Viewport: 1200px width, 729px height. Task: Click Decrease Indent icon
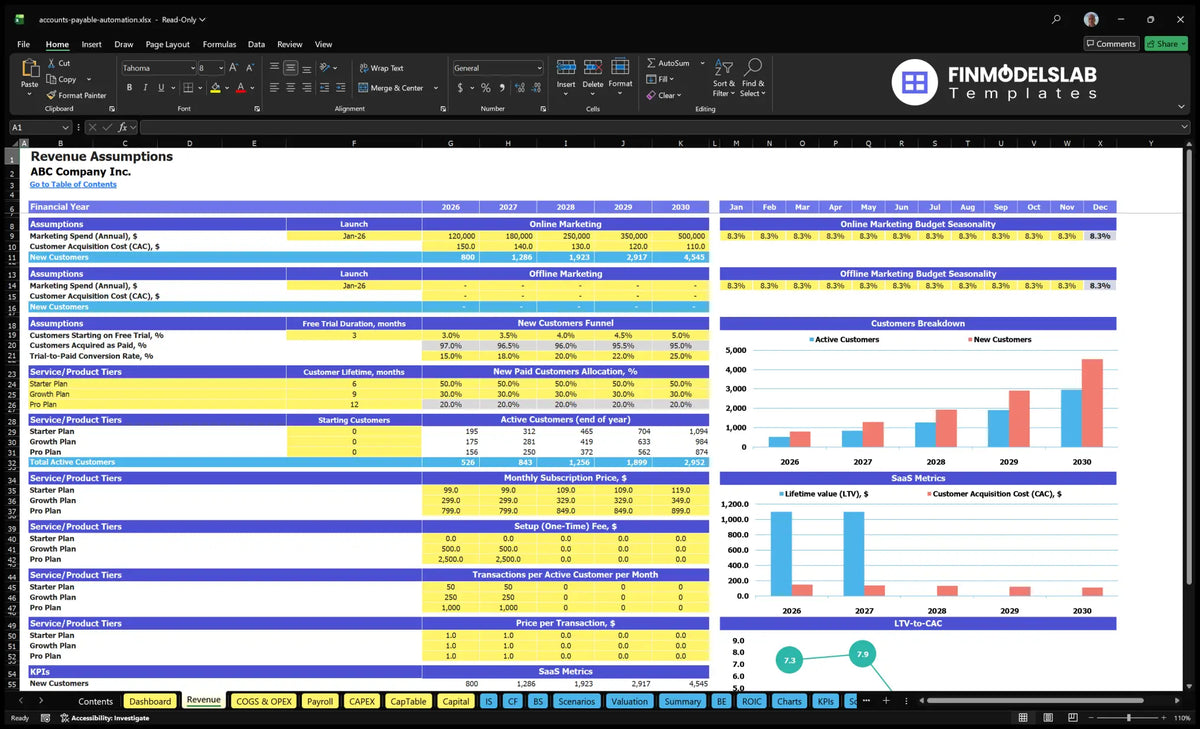click(325, 88)
